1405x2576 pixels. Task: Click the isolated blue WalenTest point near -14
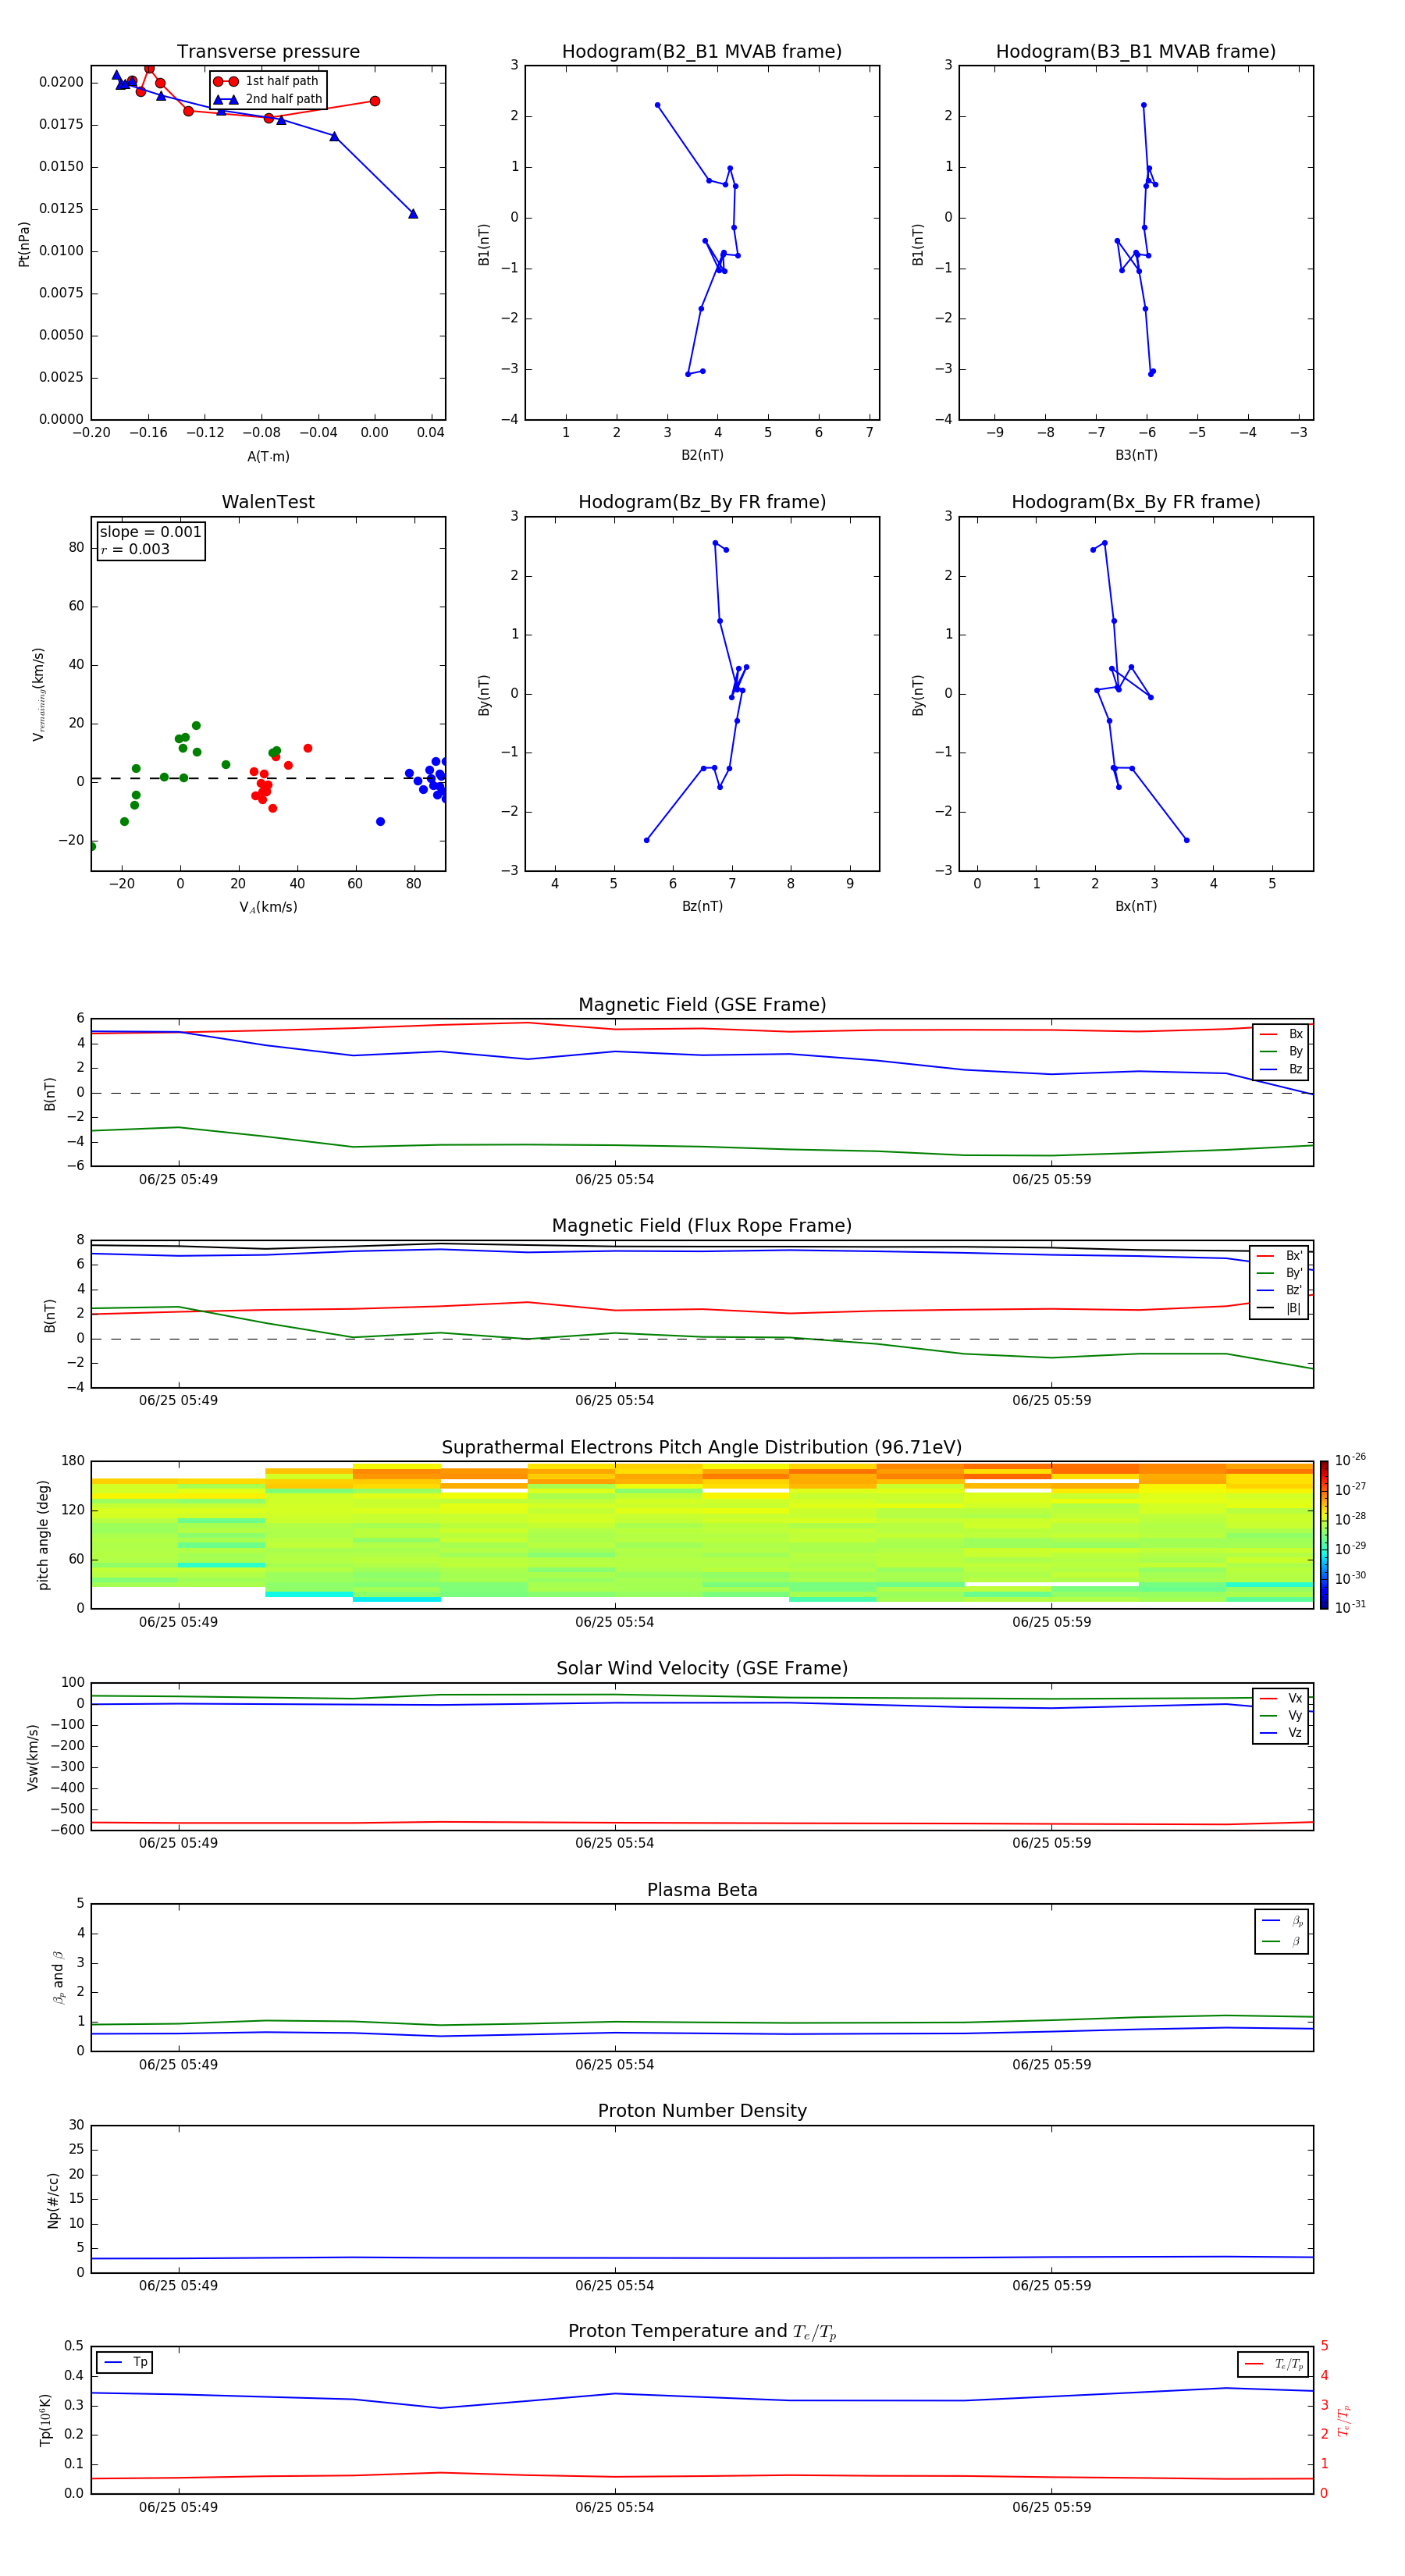click(x=380, y=822)
